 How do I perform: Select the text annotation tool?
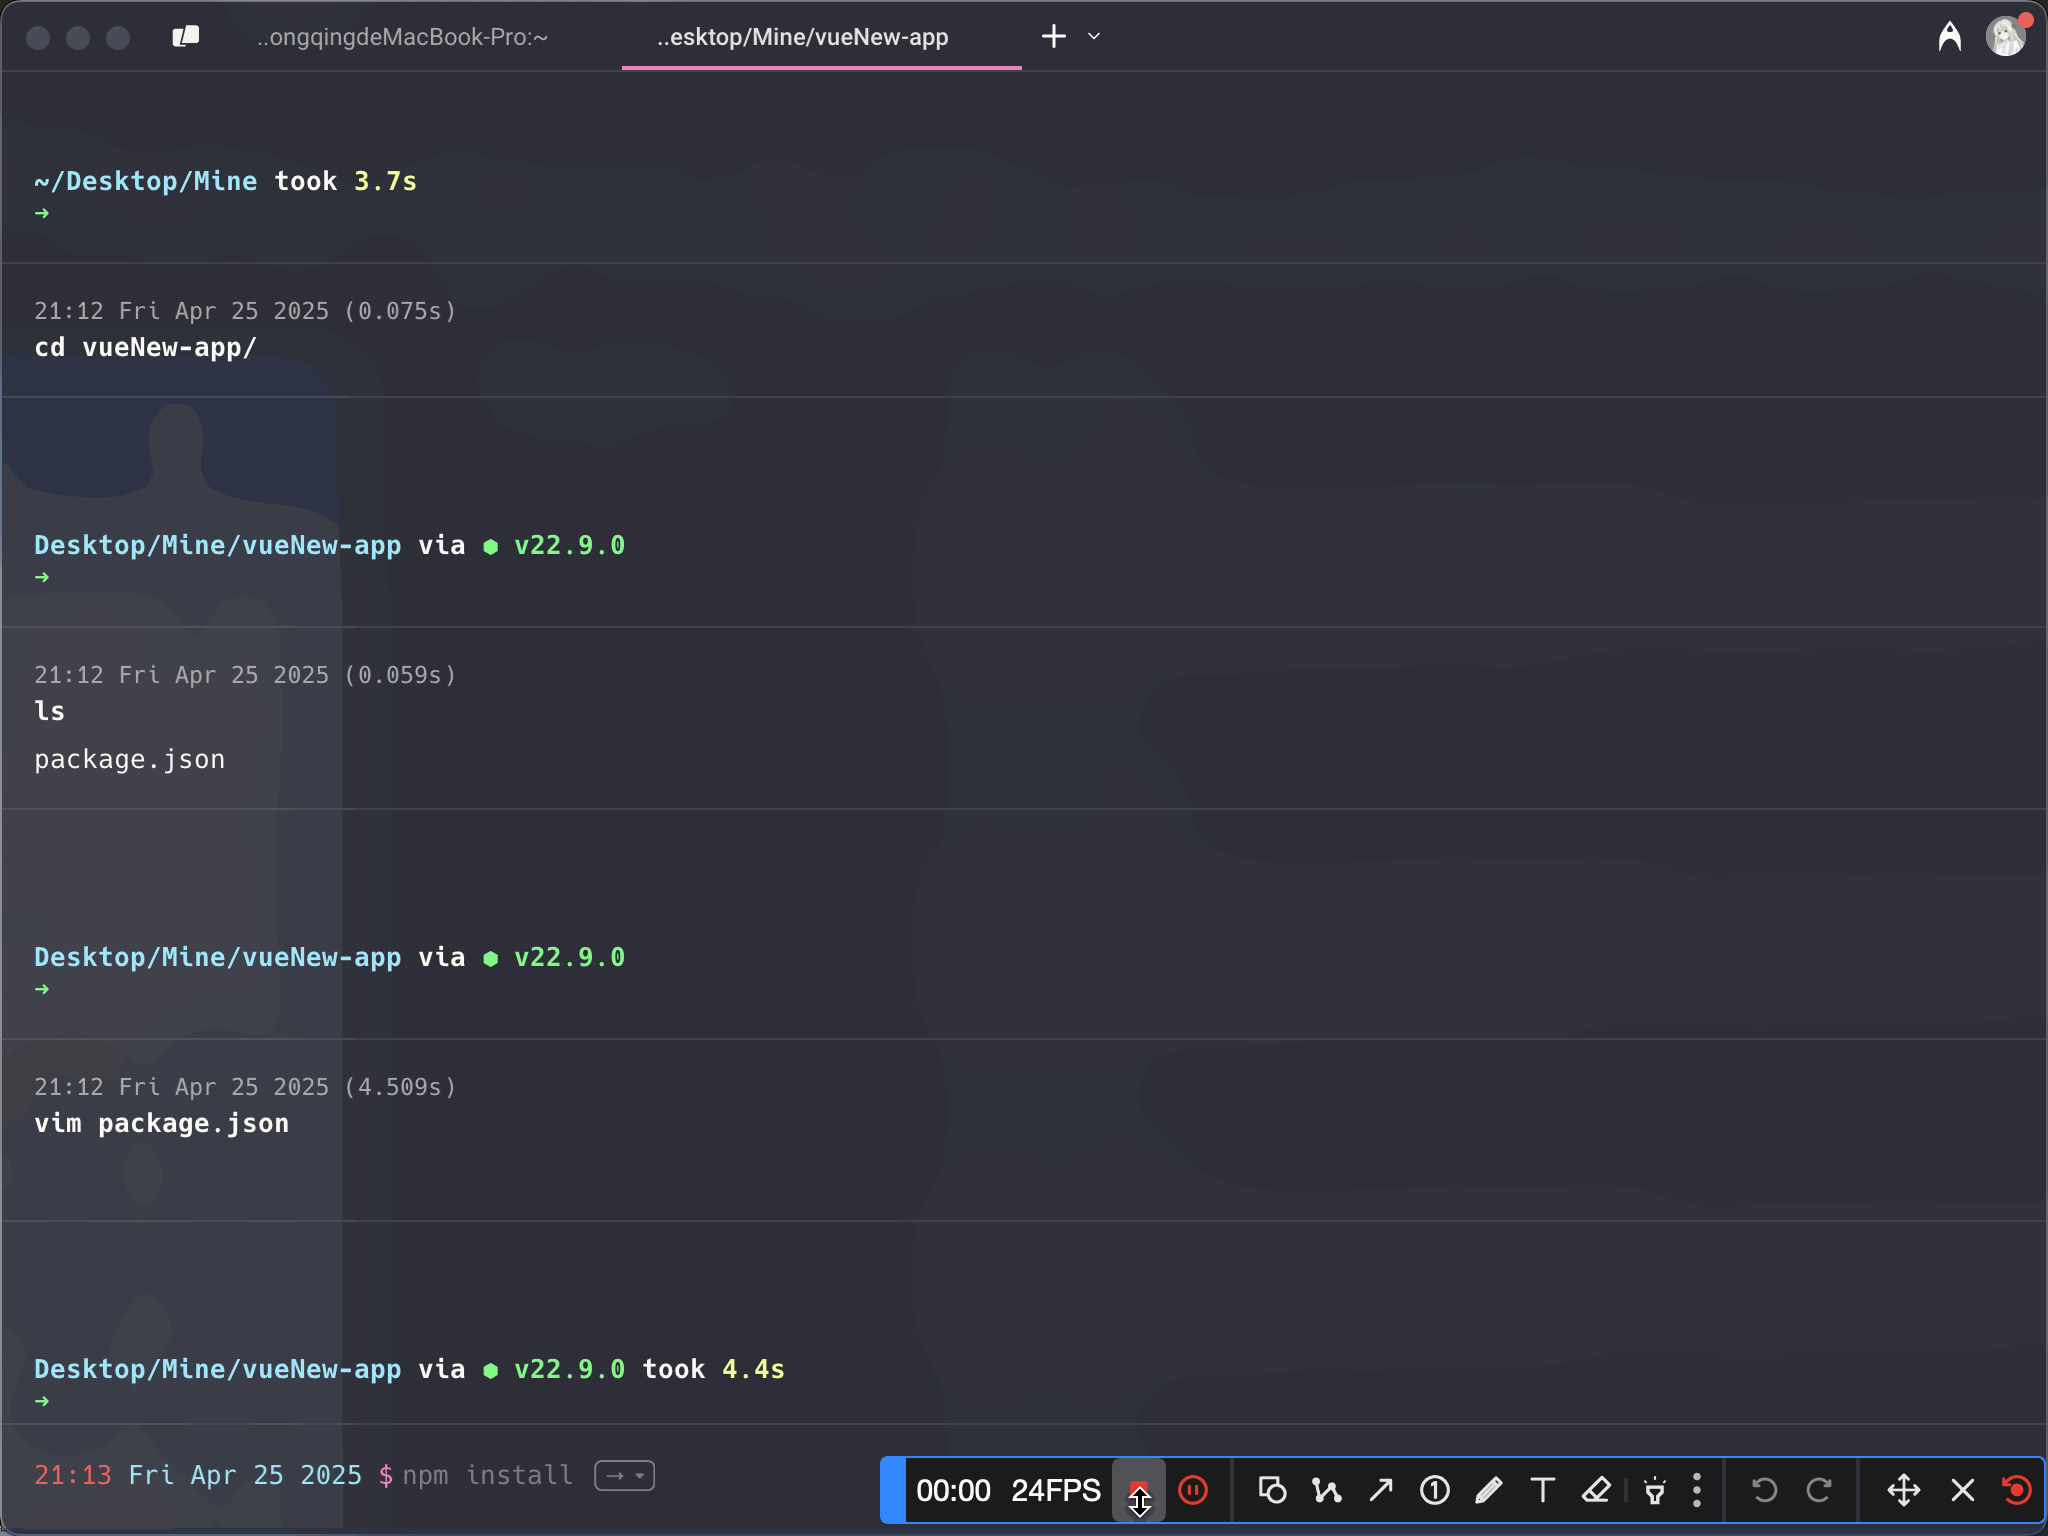click(1542, 1490)
